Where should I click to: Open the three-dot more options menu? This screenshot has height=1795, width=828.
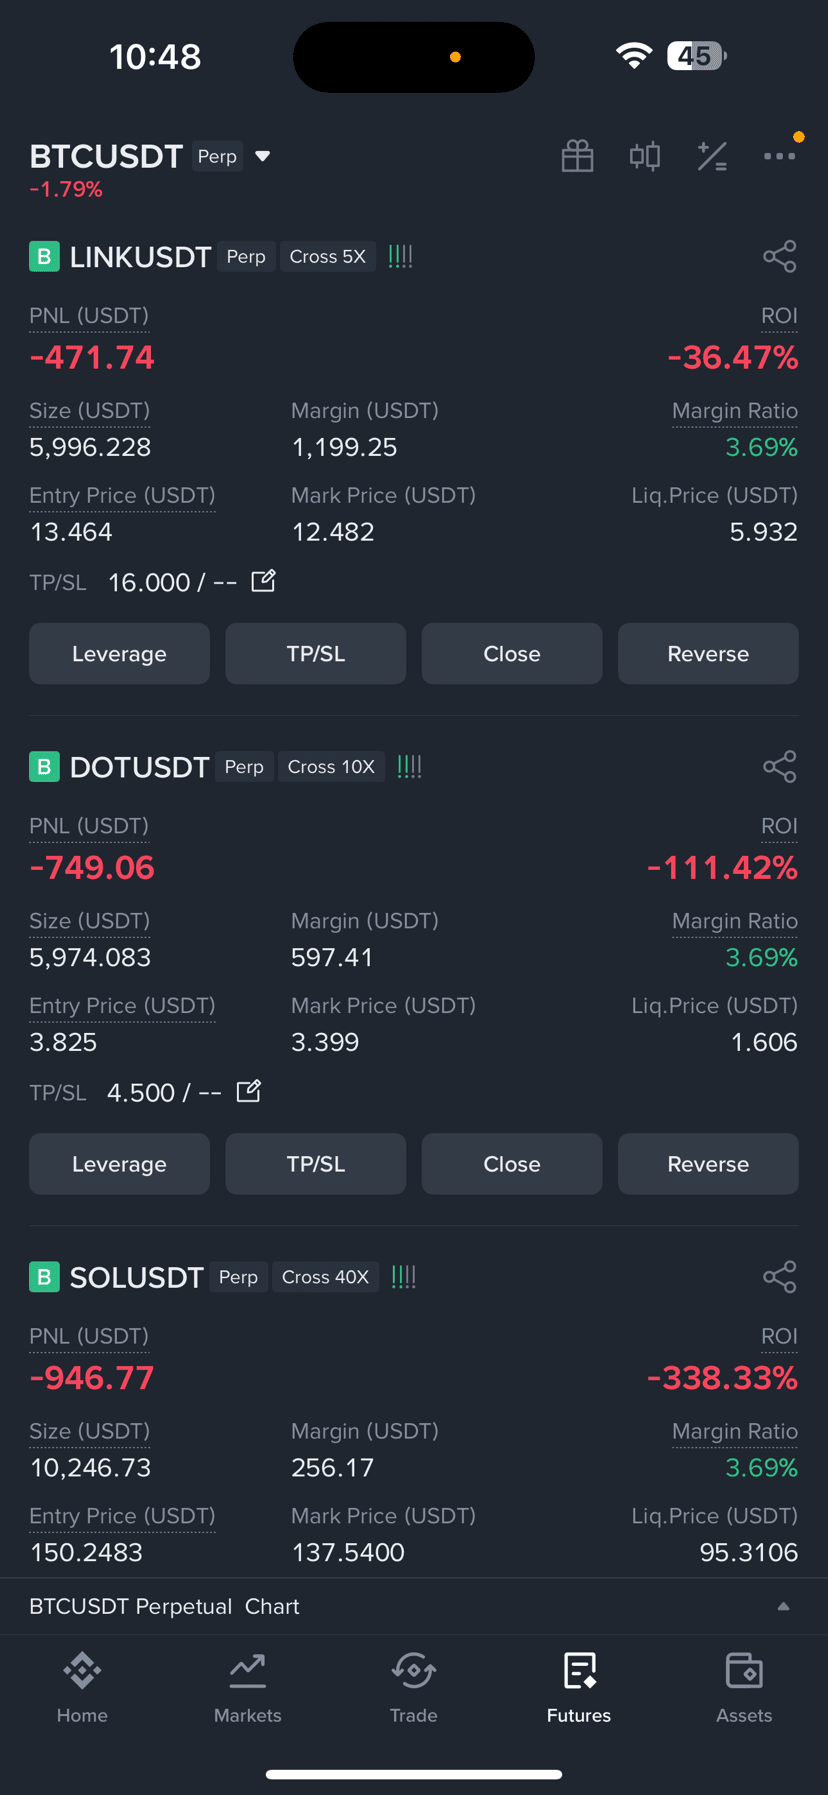(780, 156)
